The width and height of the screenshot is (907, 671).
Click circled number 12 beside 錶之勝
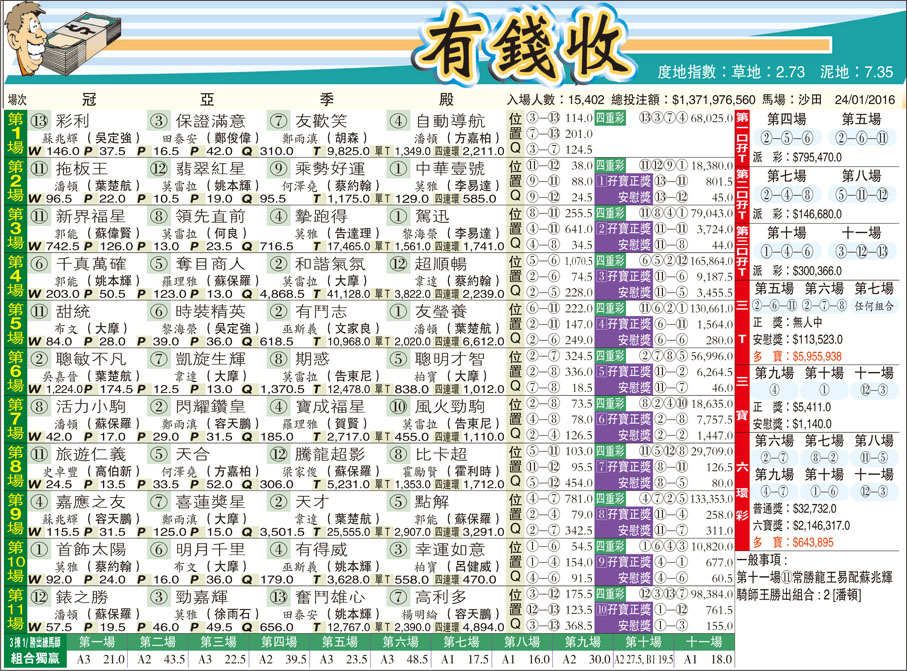point(40,597)
